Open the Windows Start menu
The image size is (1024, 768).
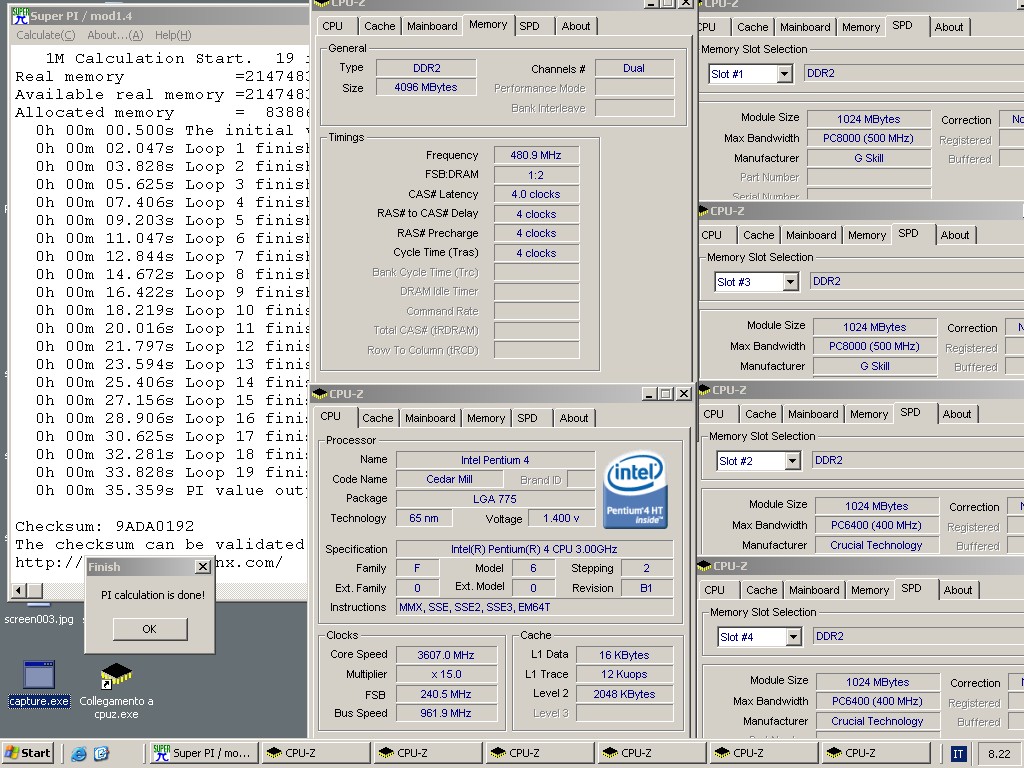(27, 753)
